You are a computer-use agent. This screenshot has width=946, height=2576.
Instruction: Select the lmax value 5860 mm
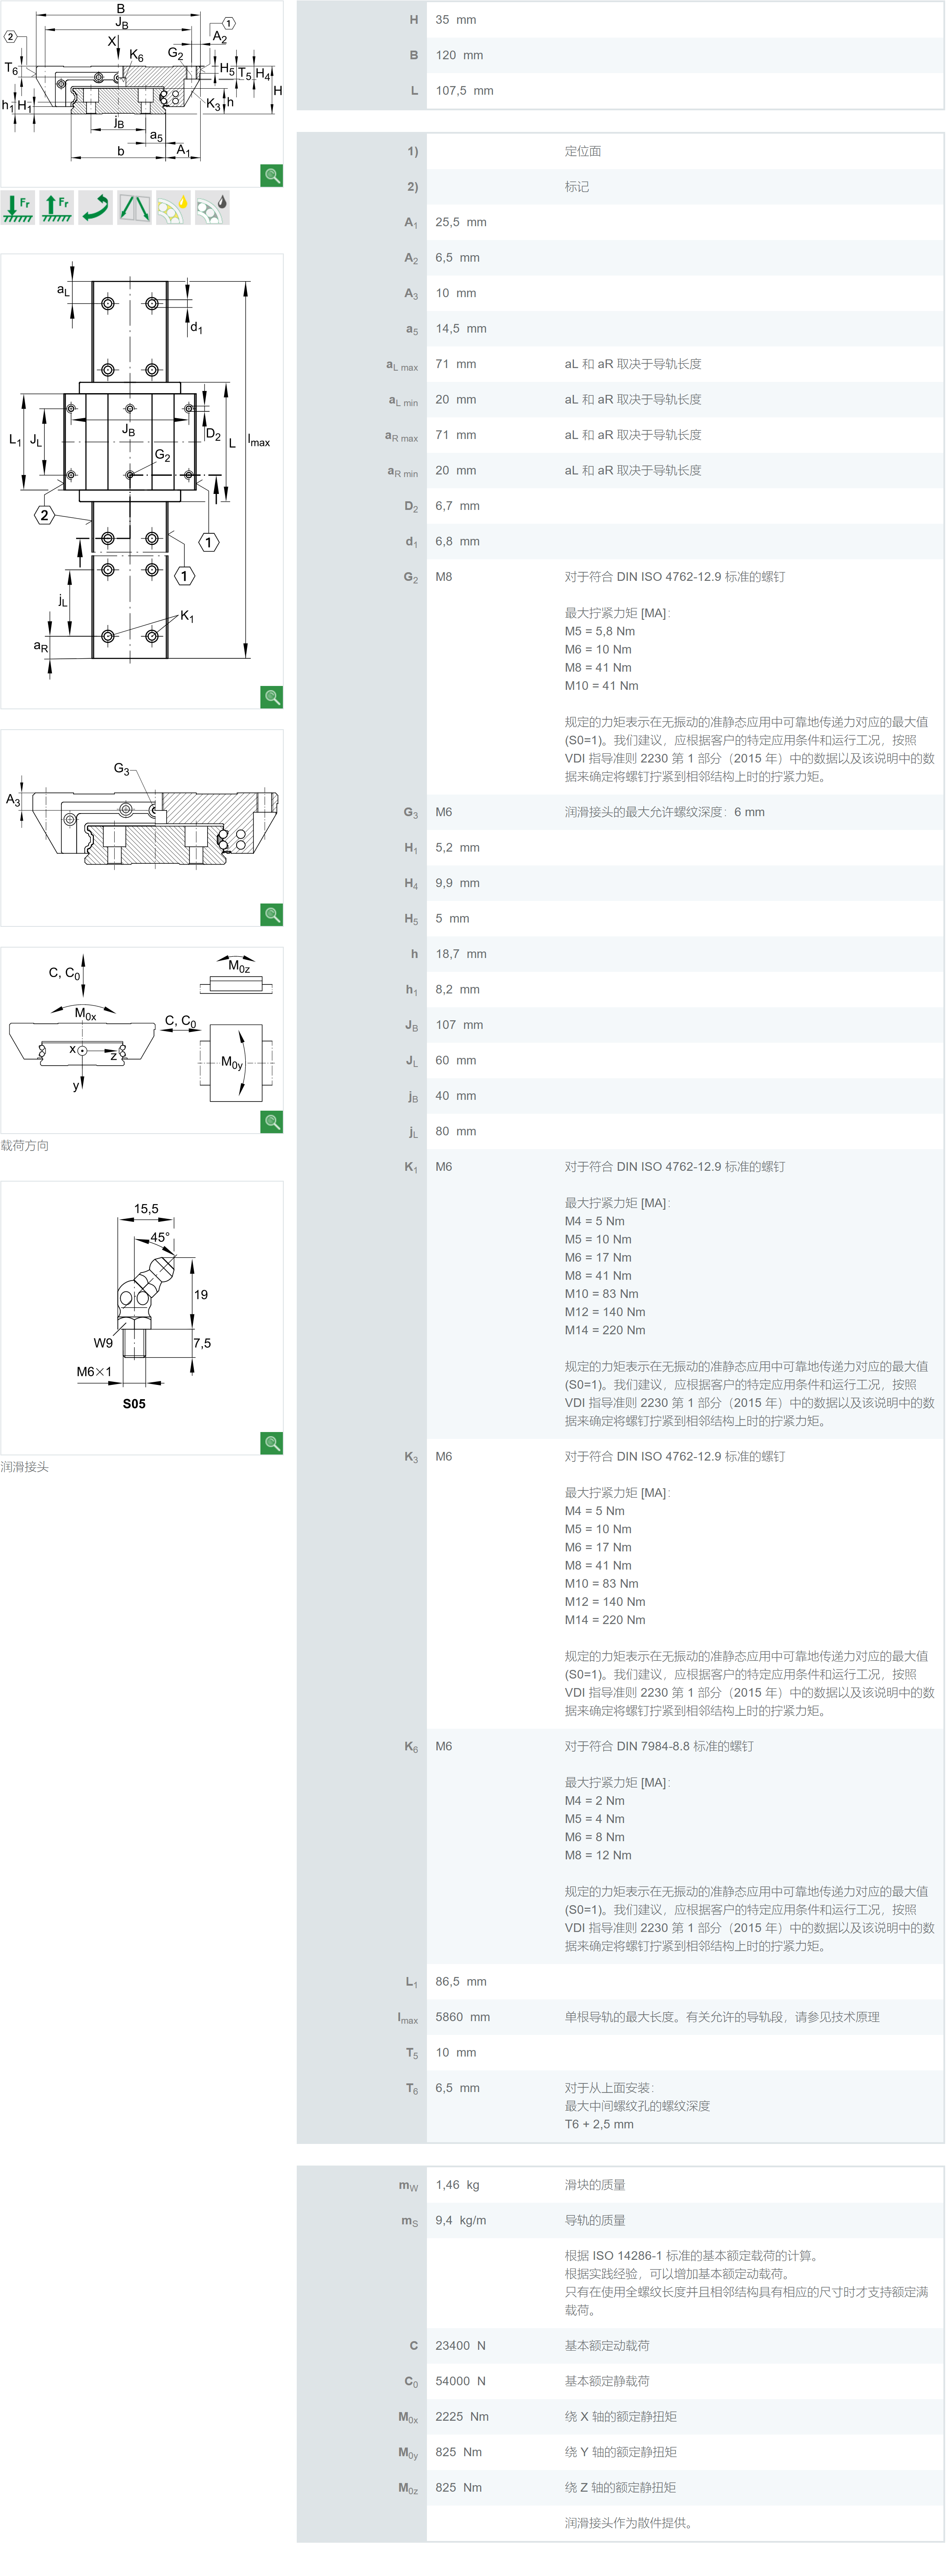point(463,2018)
